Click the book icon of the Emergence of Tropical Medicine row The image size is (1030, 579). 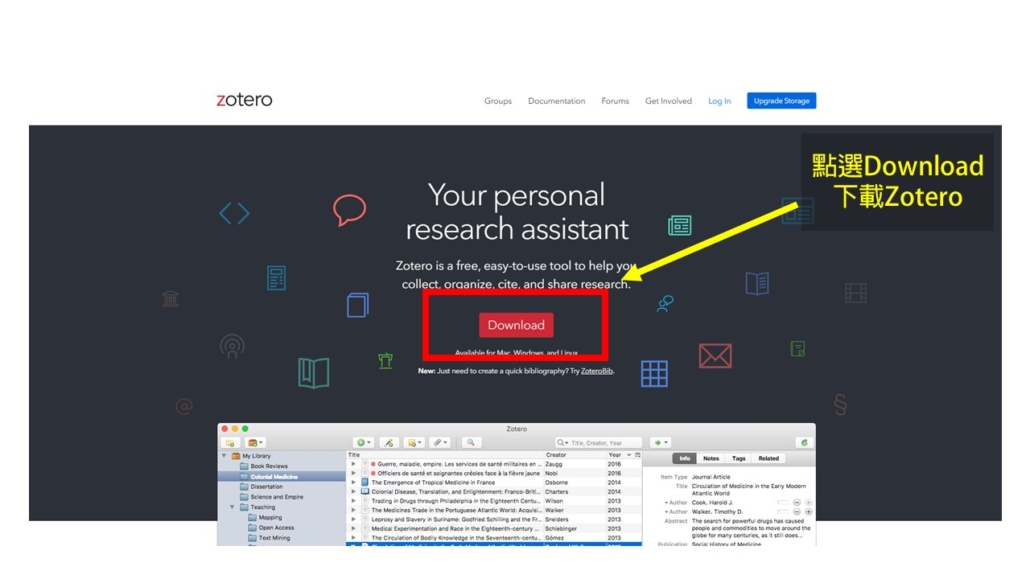(x=365, y=482)
